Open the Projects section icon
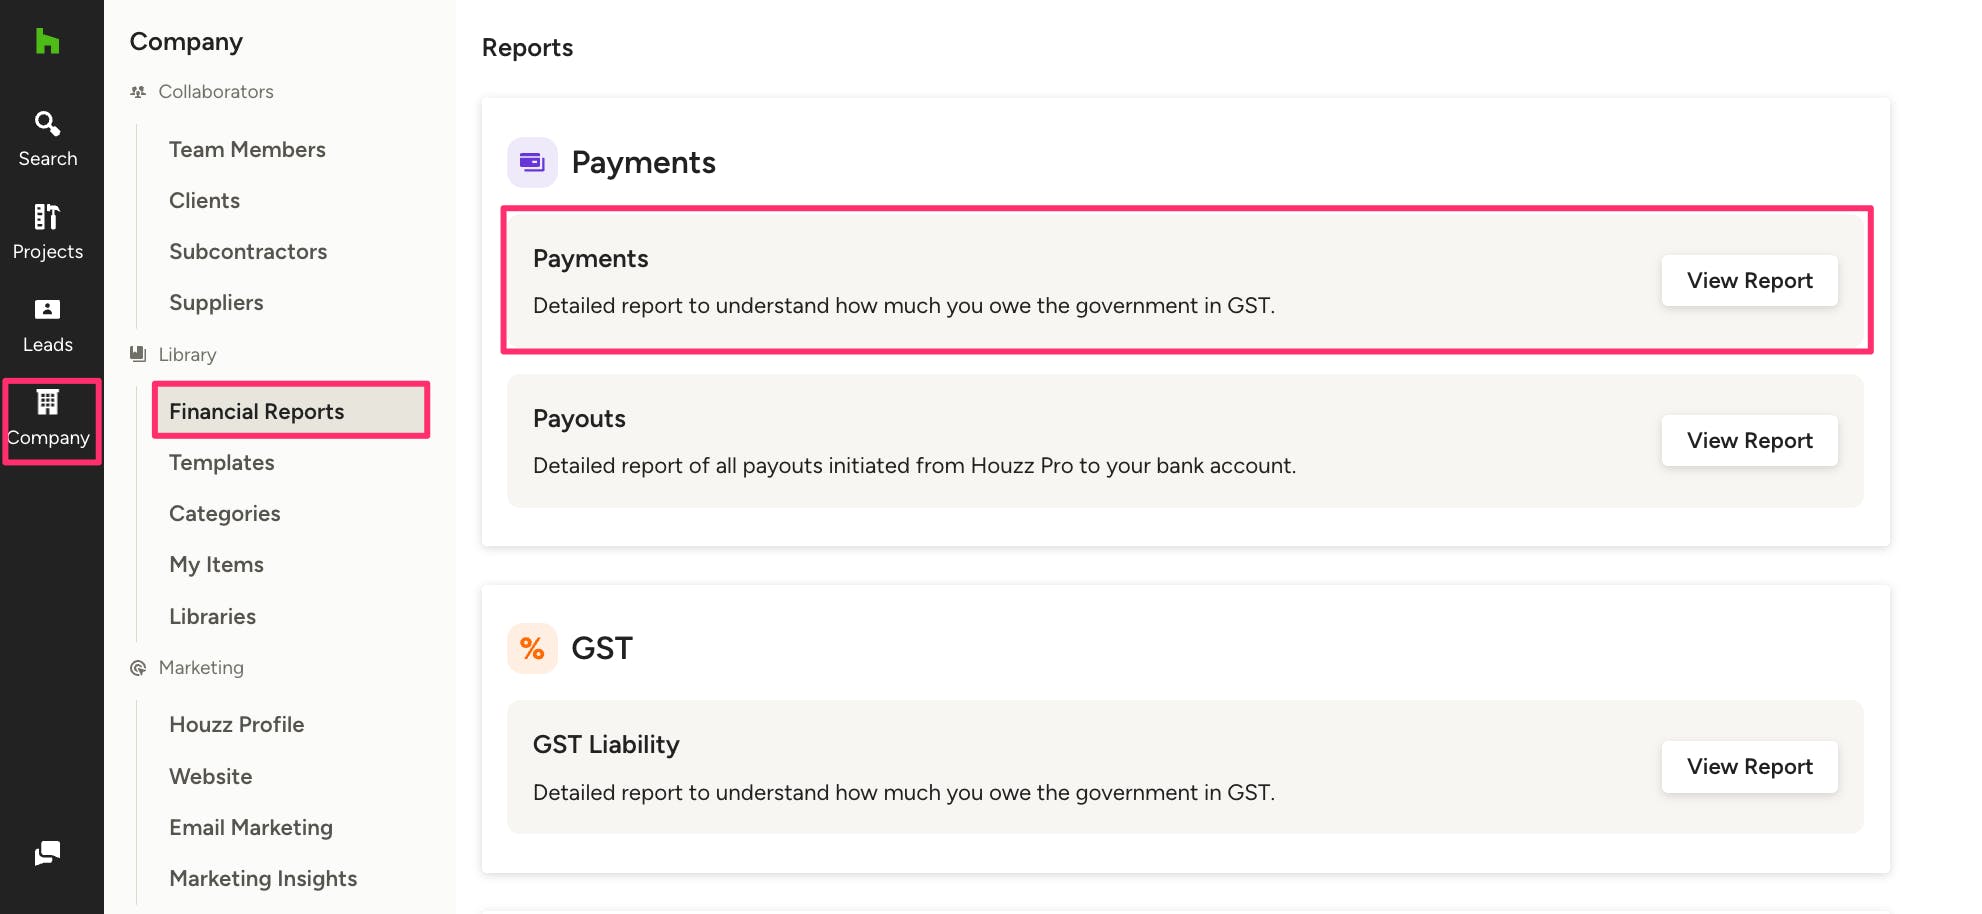The image size is (1982, 914). click(x=47, y=217)
